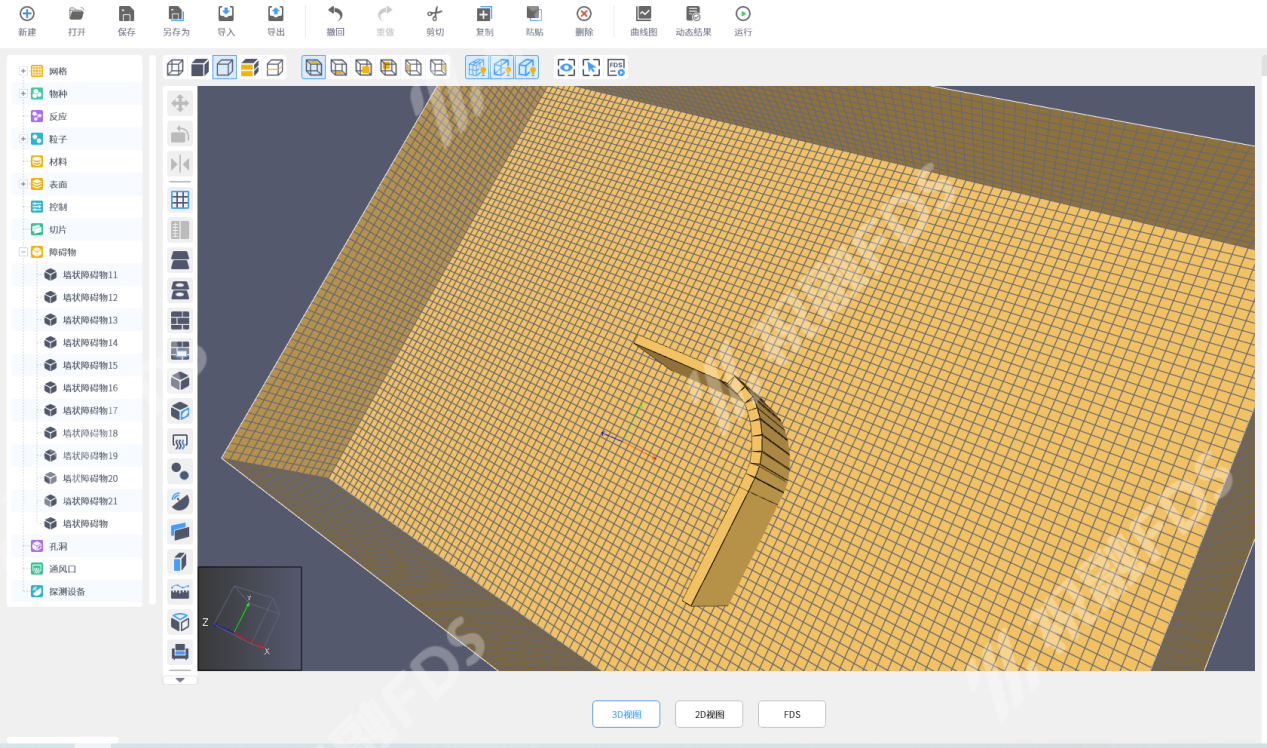The width and height of the screenshot is (1267, 748).
Task: Select the grid mesh tool in vertical toolbar
Action: (180, 200)
